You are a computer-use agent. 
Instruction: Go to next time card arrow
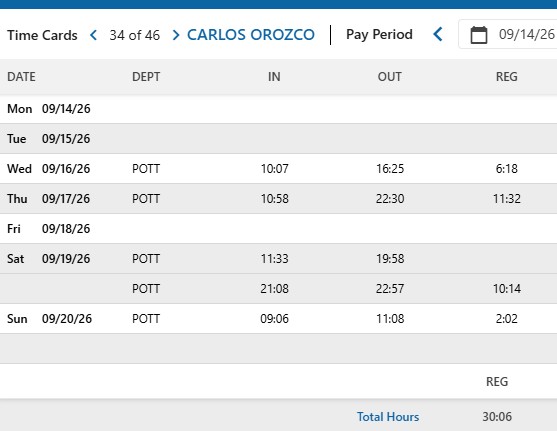175,35
